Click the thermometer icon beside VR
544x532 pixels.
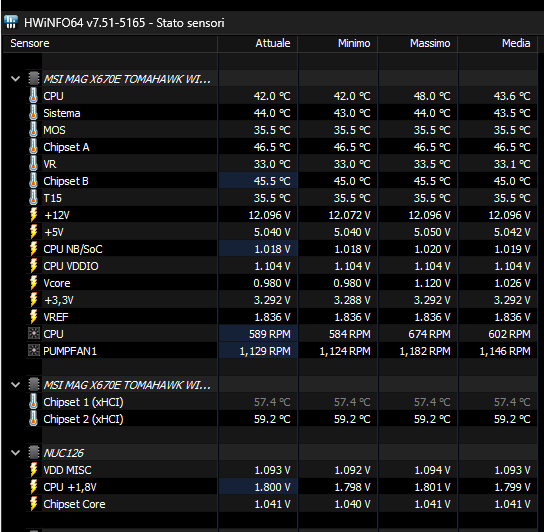pos(33,164)
